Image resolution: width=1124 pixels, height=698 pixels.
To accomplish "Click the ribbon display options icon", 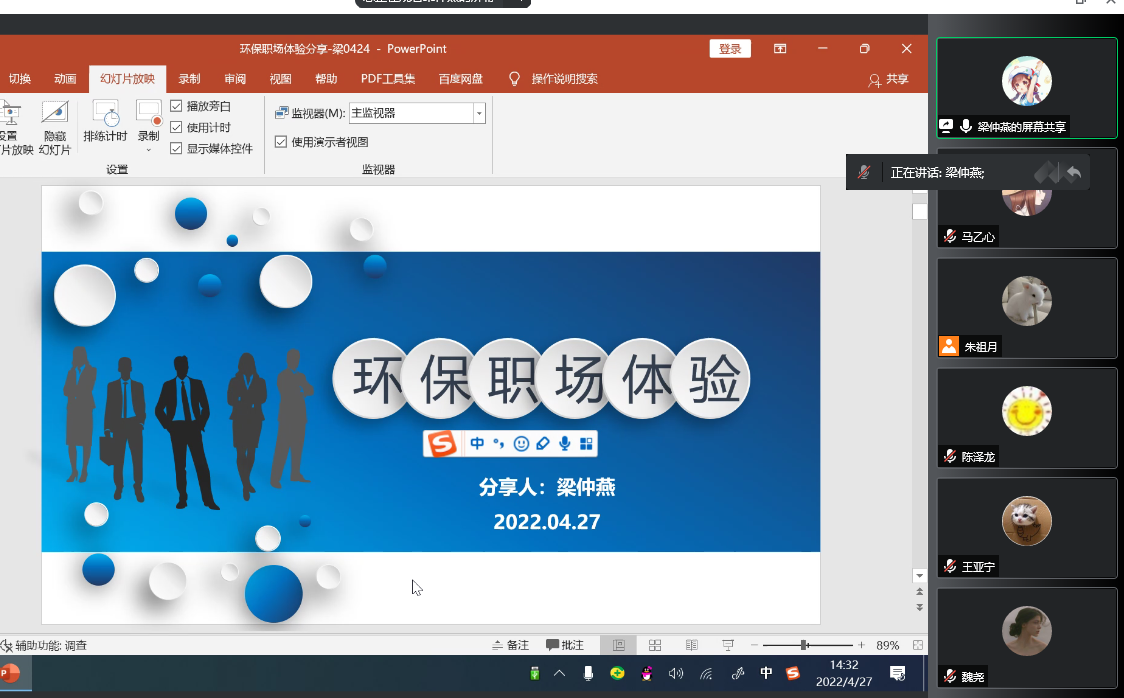I will (780, 49).
